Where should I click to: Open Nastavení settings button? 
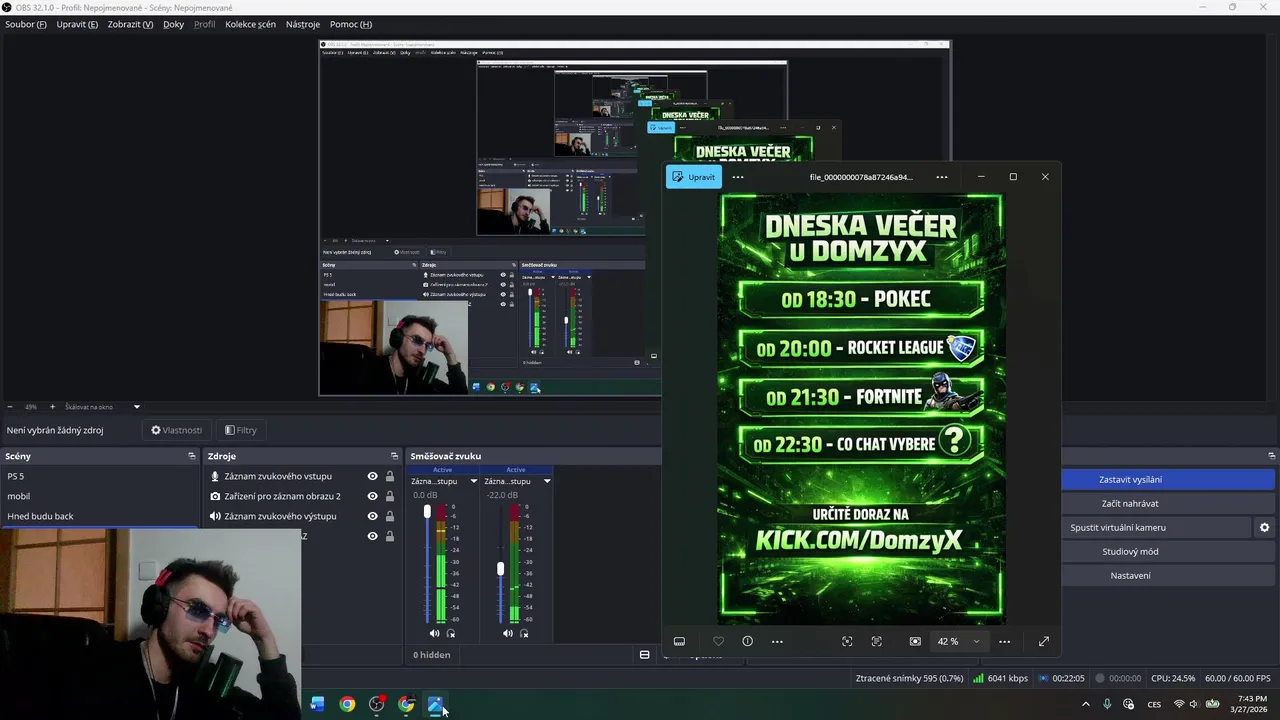[1130, 575]
